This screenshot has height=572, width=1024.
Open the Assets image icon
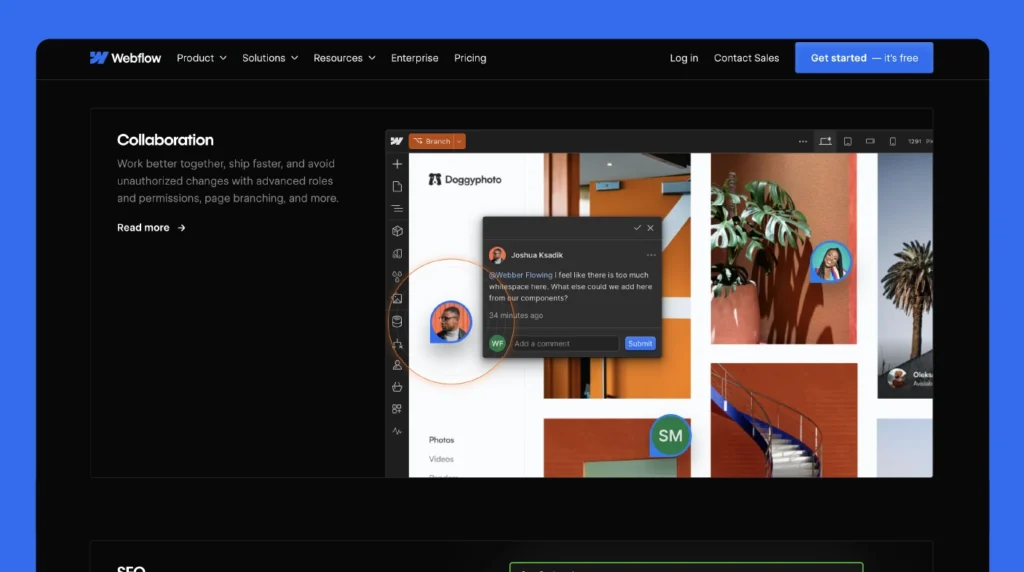click(397, 298)
